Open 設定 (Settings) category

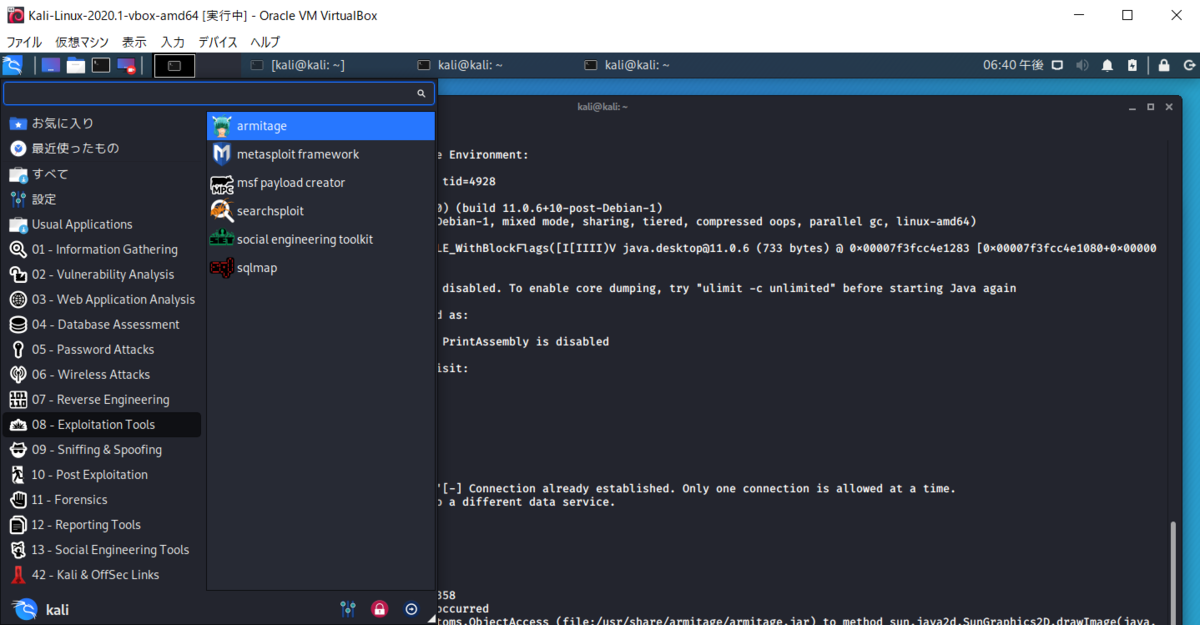[104, 199]
